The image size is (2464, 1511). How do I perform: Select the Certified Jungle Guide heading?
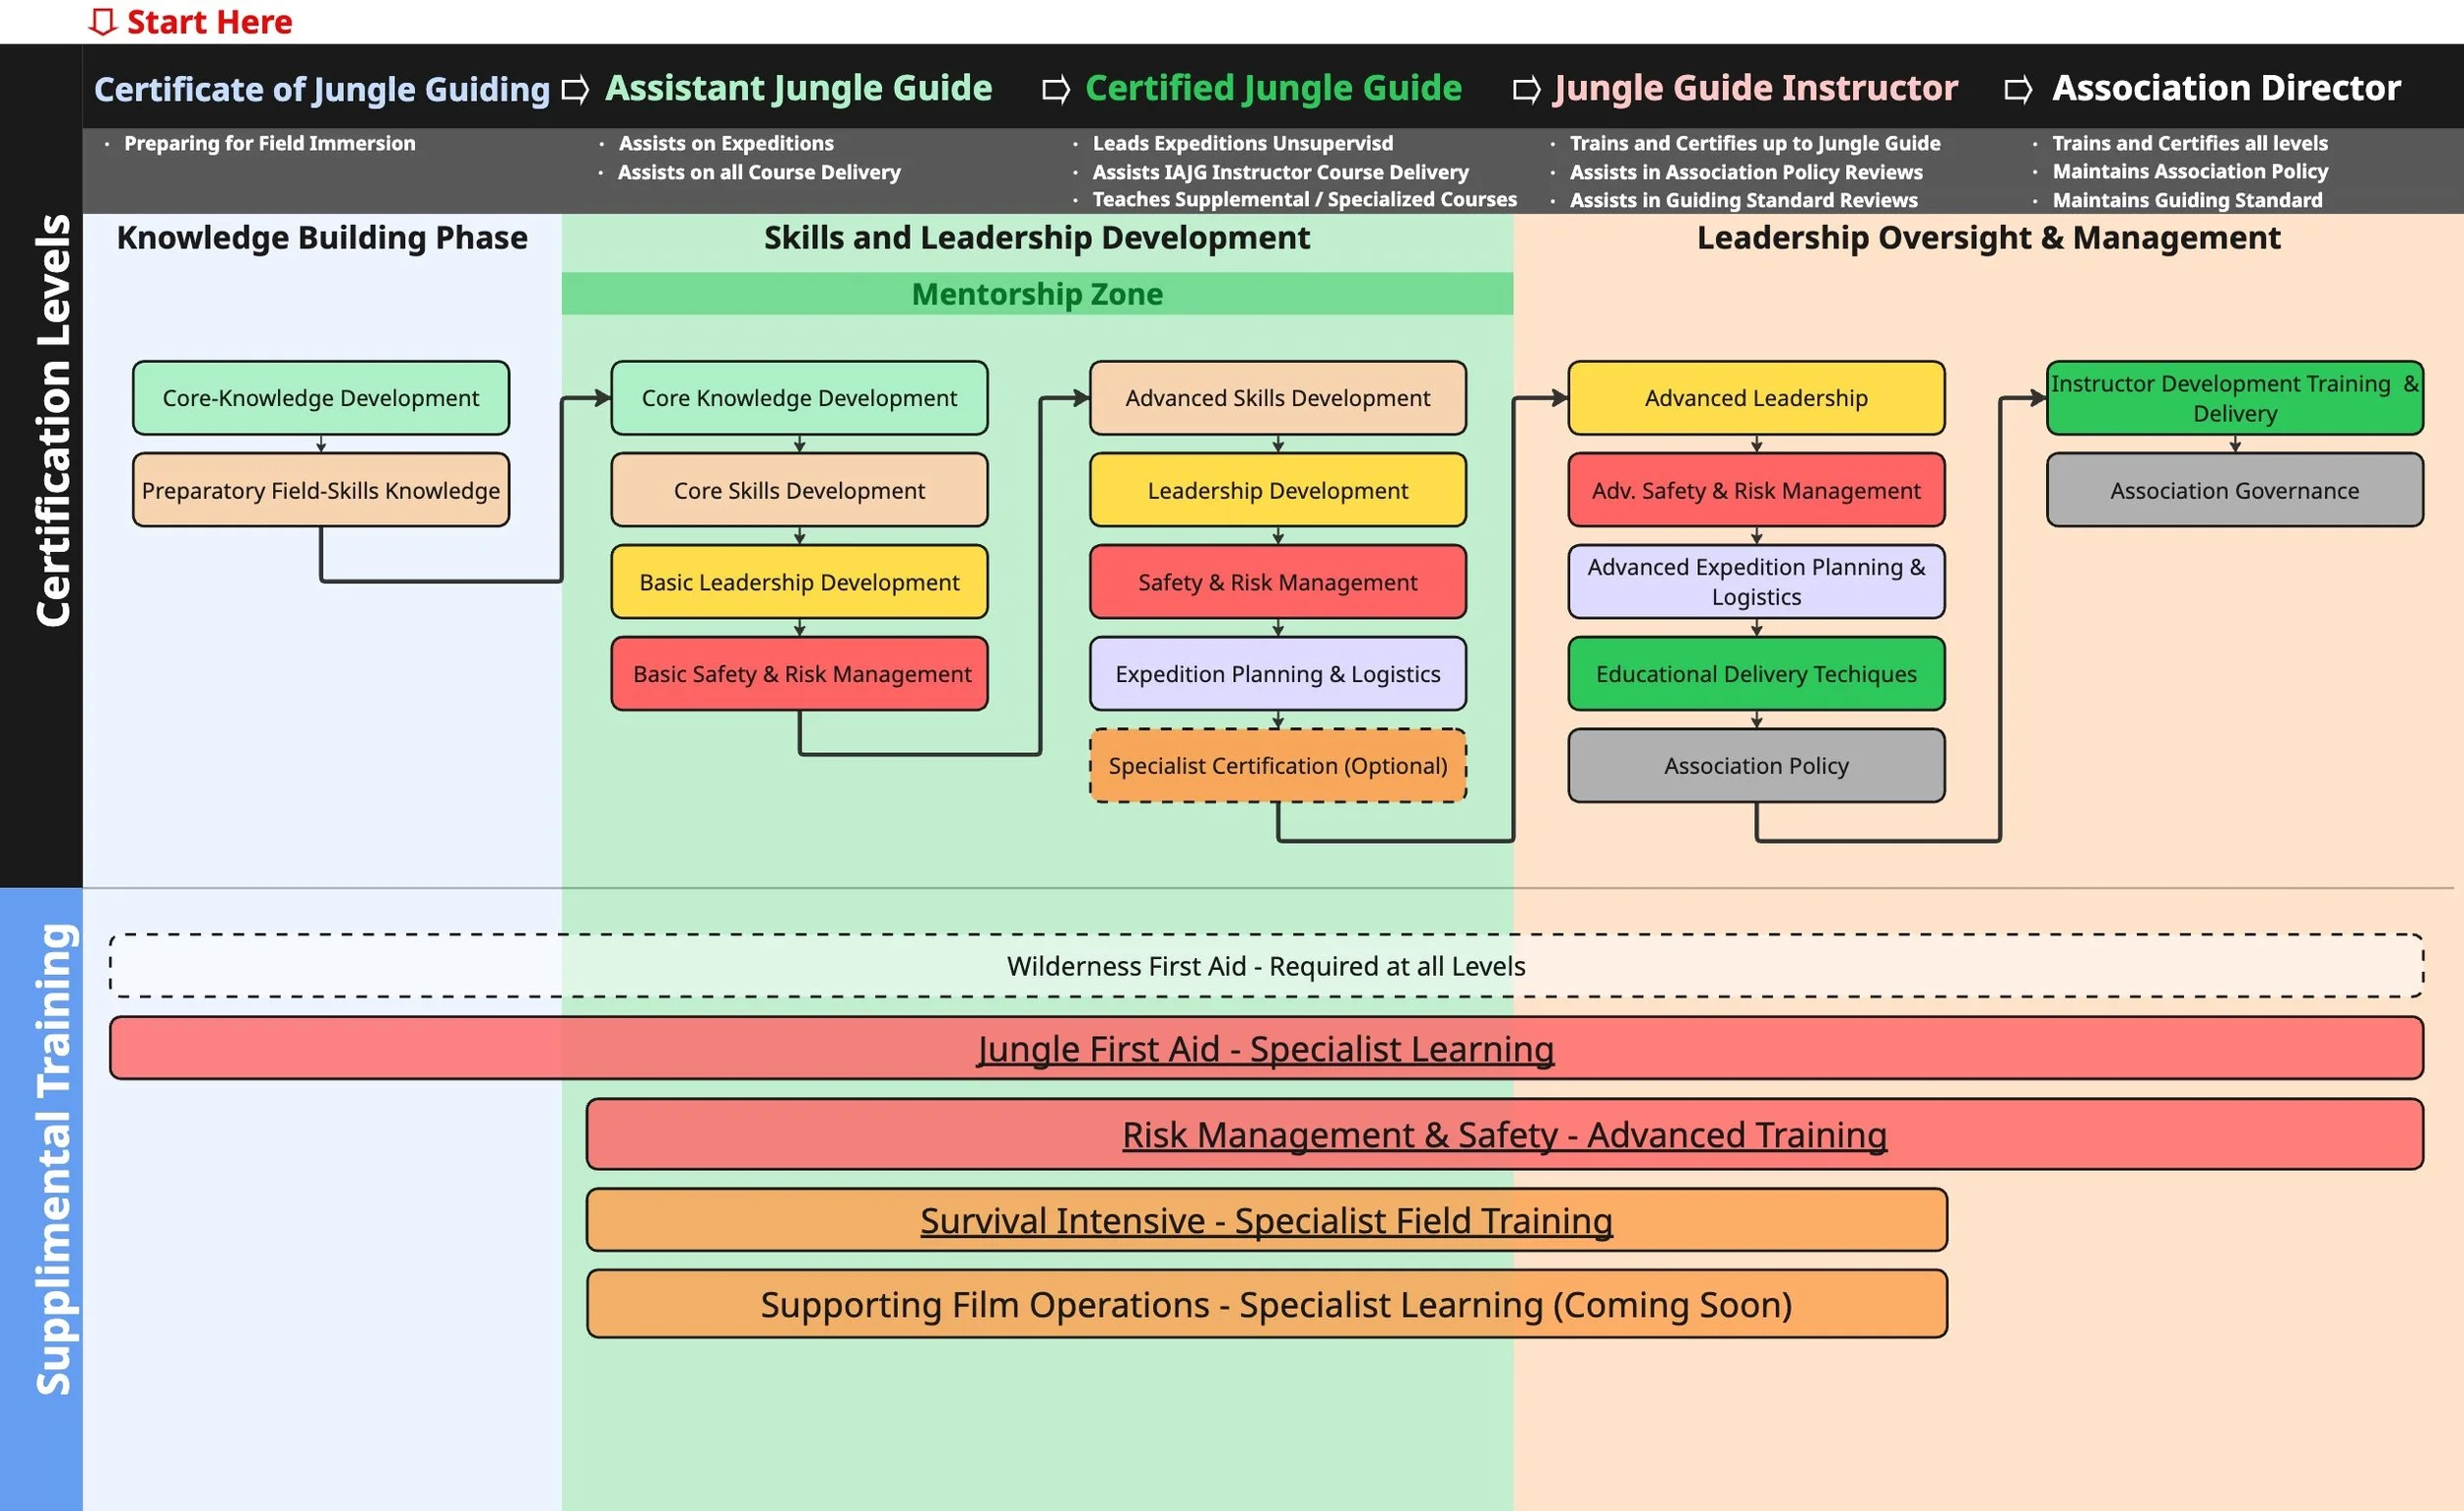[x=1273, y=88]
